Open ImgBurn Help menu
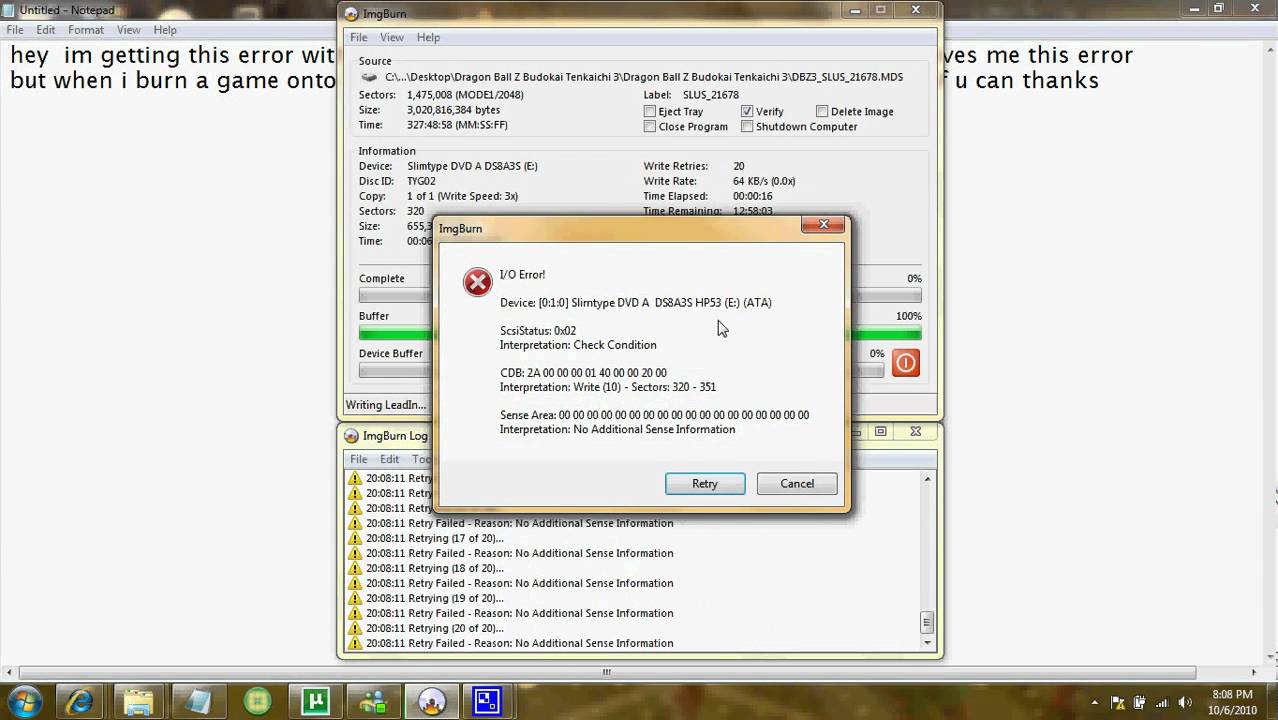The image size is (1278, 720). click(x=428, y=37)
